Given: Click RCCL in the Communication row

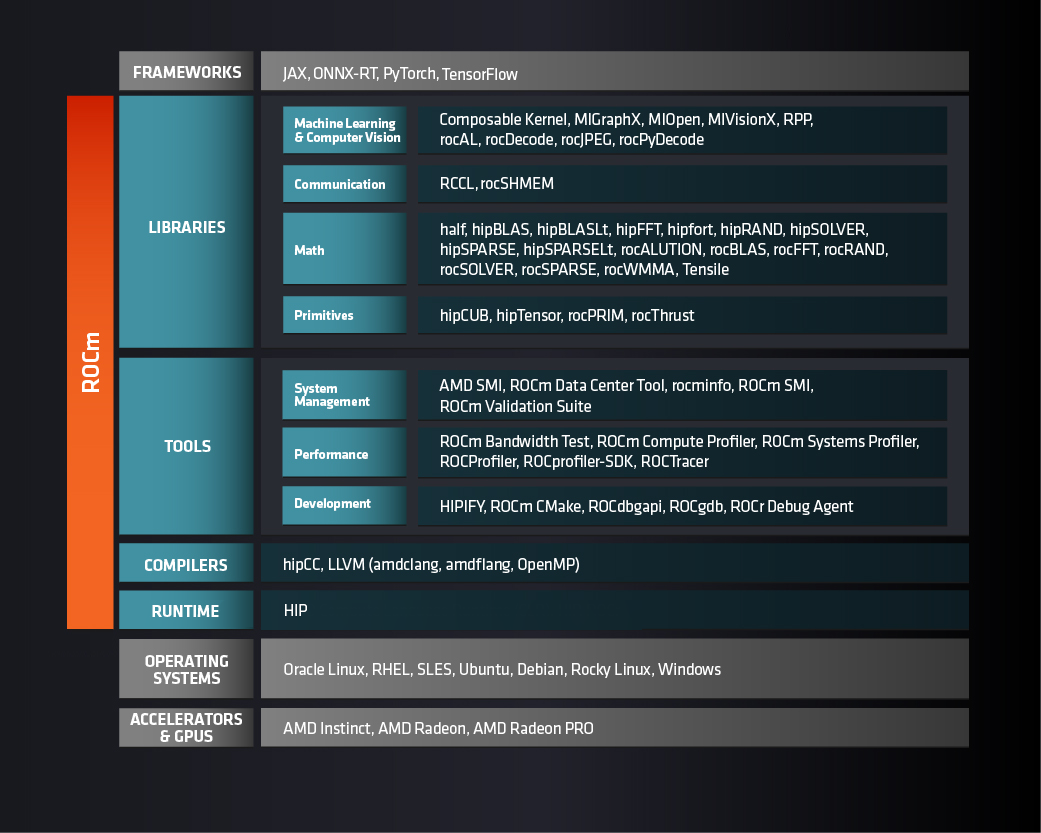Looking at the screenshot, I should [x=457, y=184].
